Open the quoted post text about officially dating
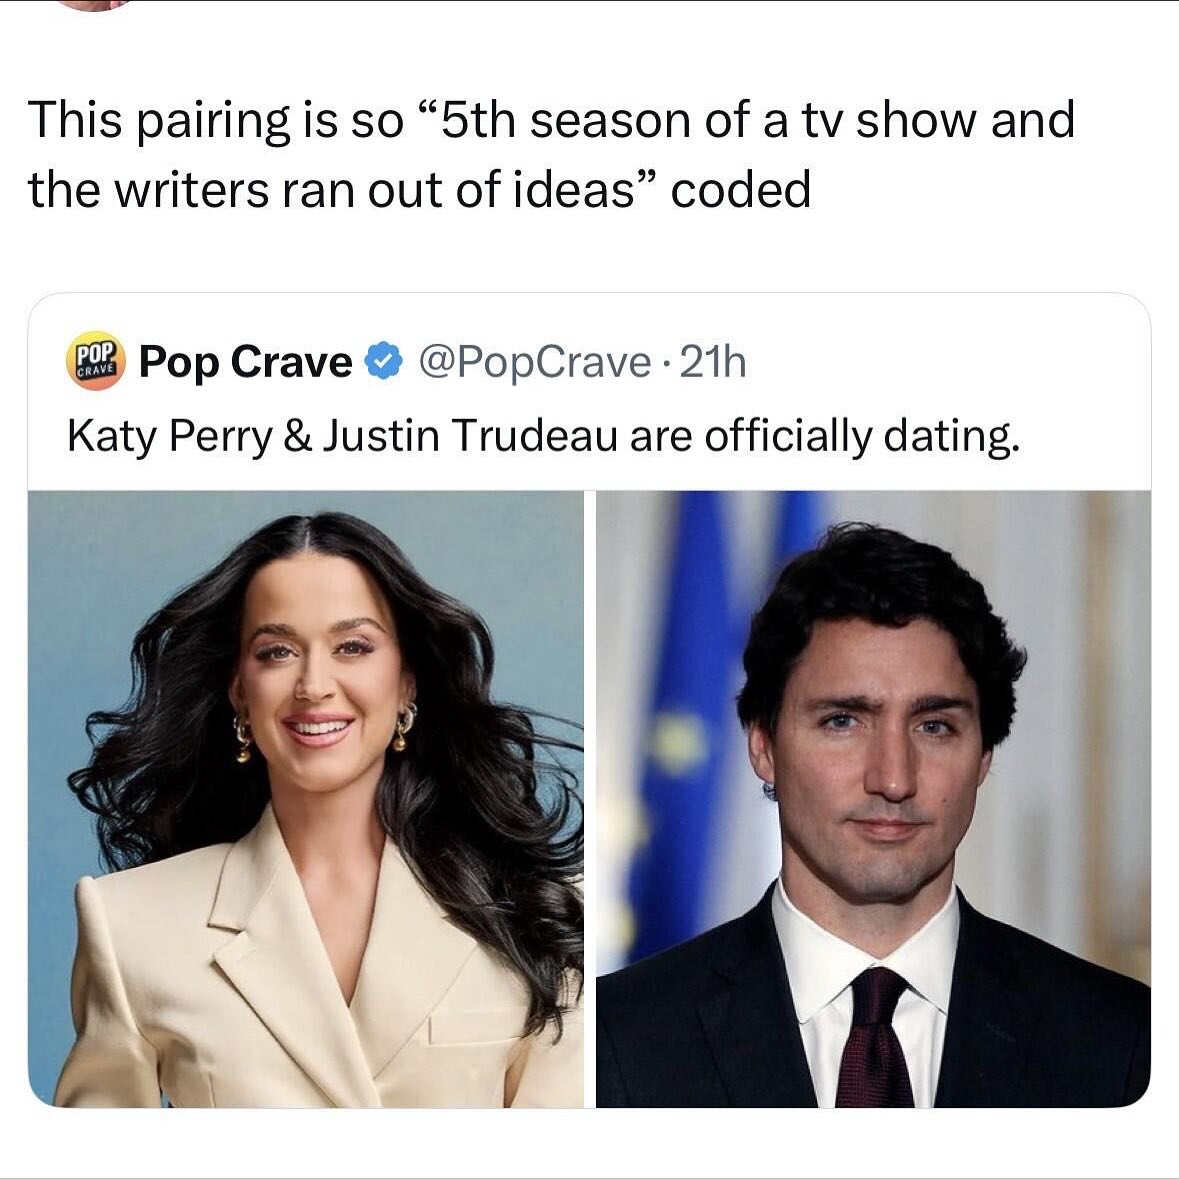 click(544, 436)
